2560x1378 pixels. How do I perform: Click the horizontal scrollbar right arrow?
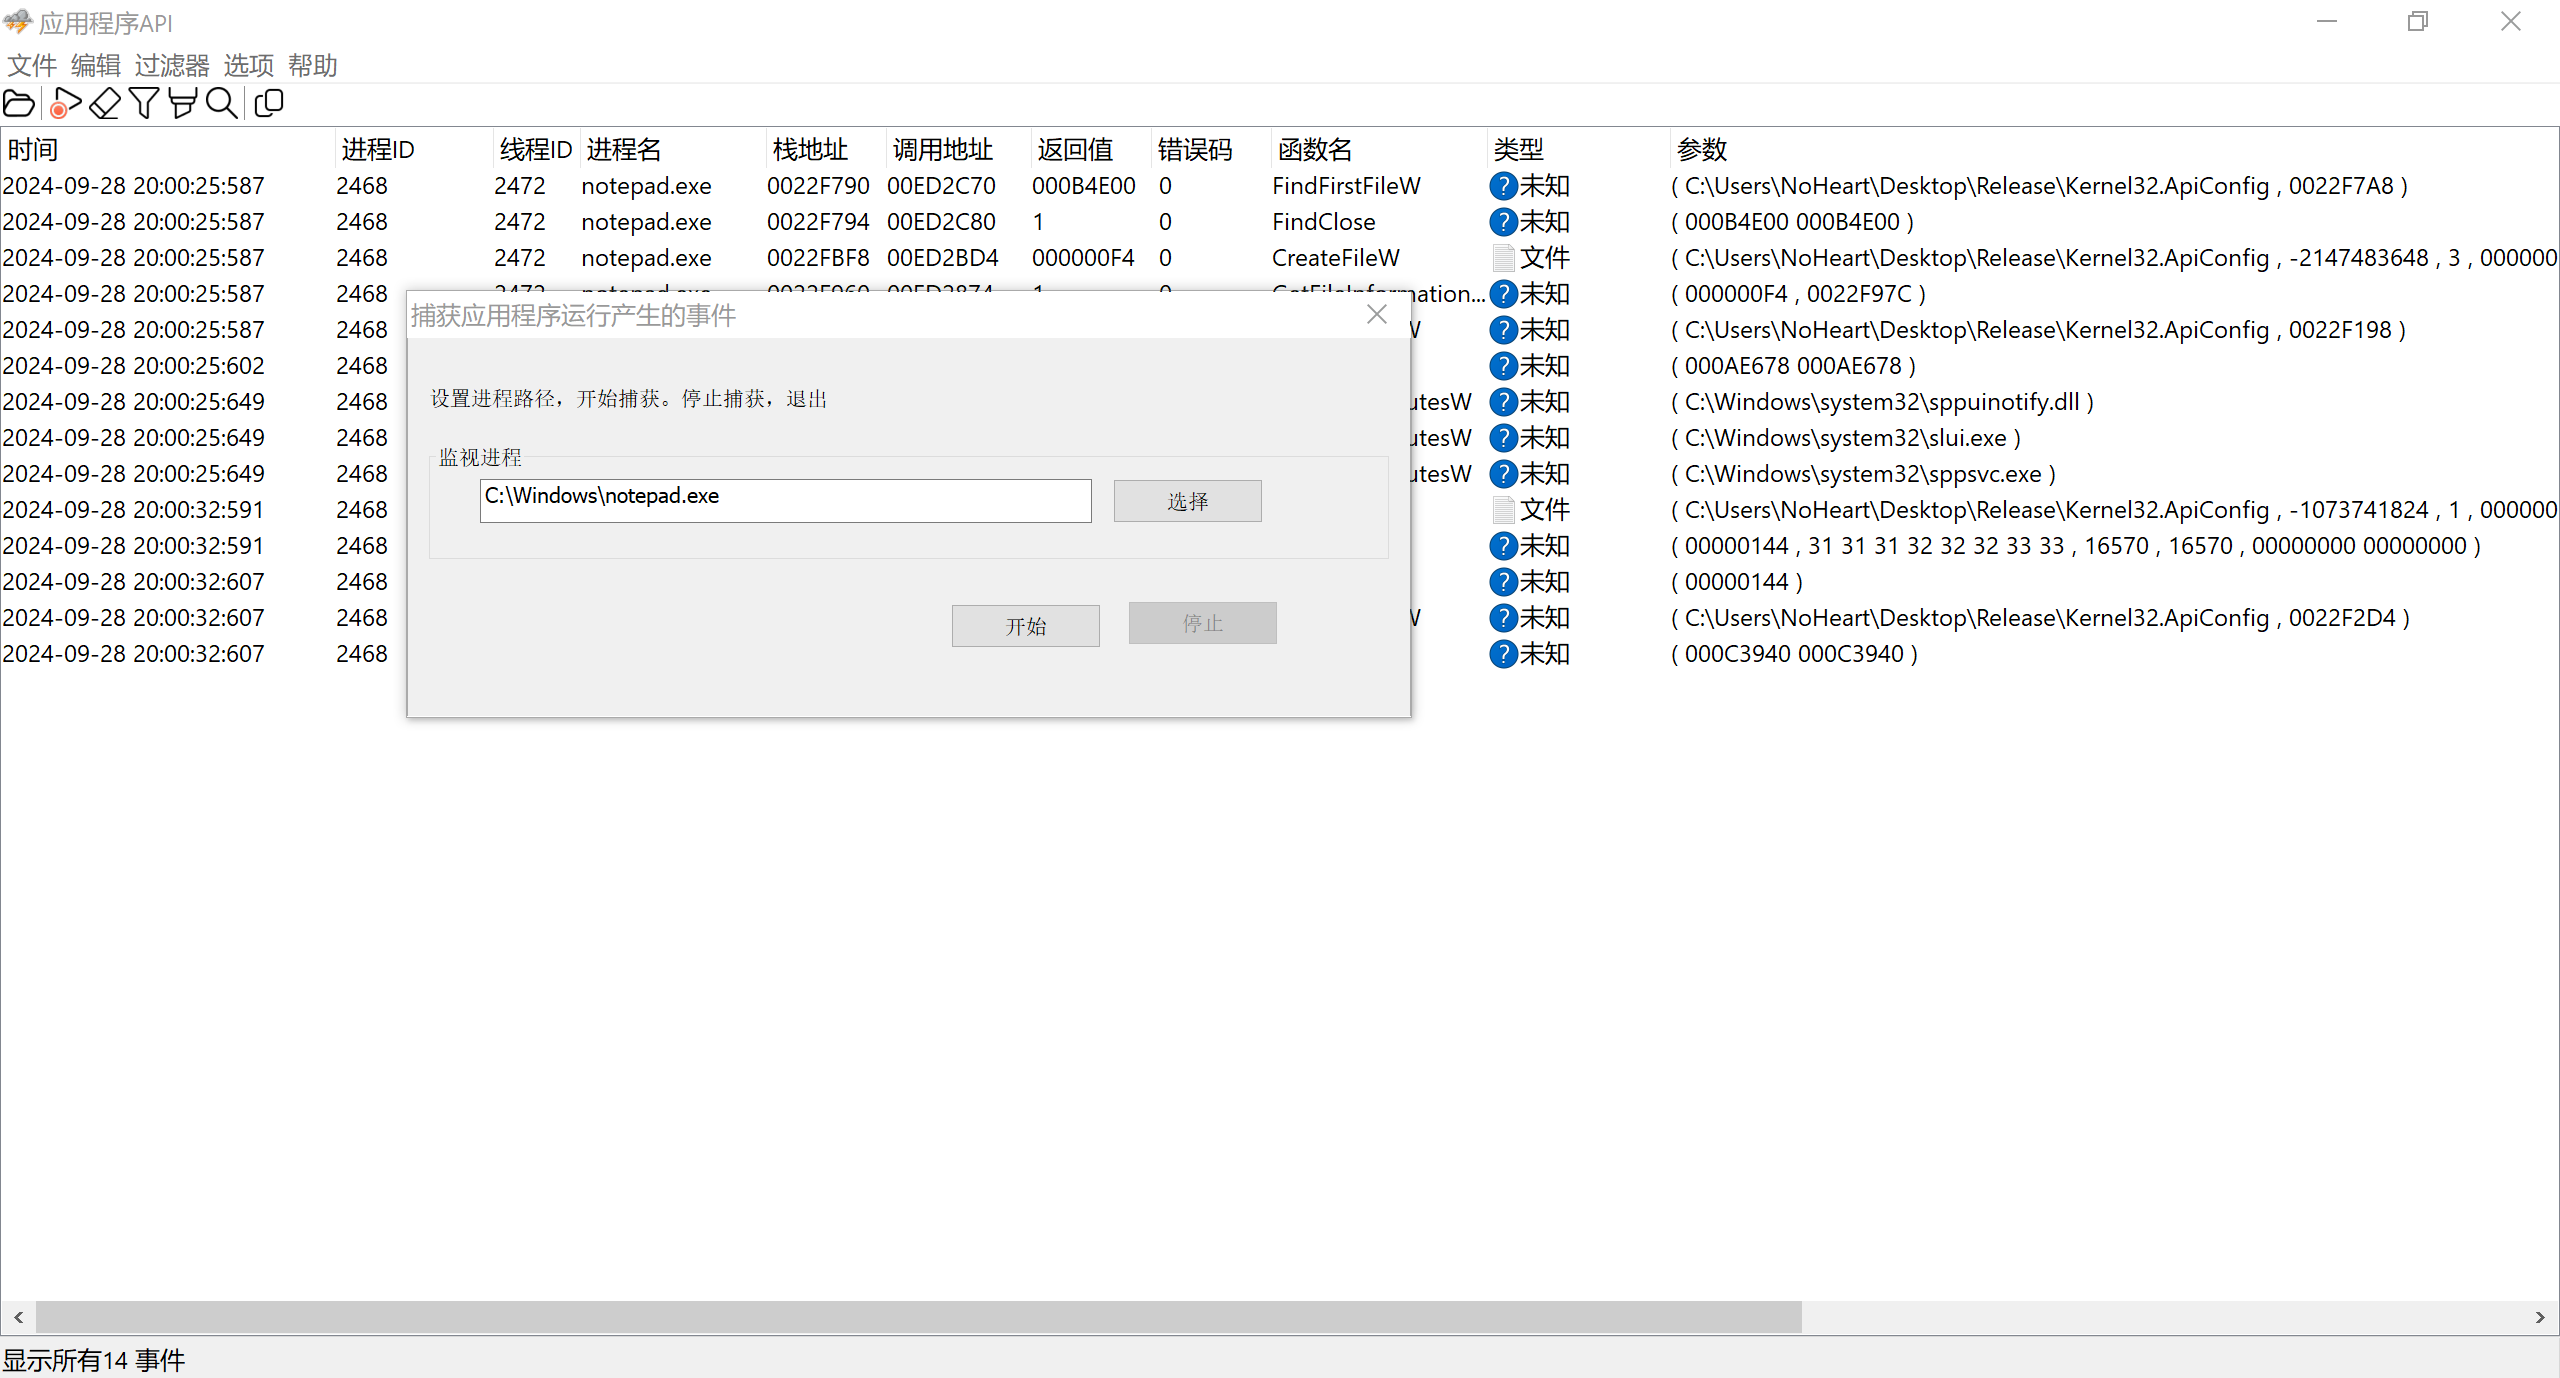2540,1318
